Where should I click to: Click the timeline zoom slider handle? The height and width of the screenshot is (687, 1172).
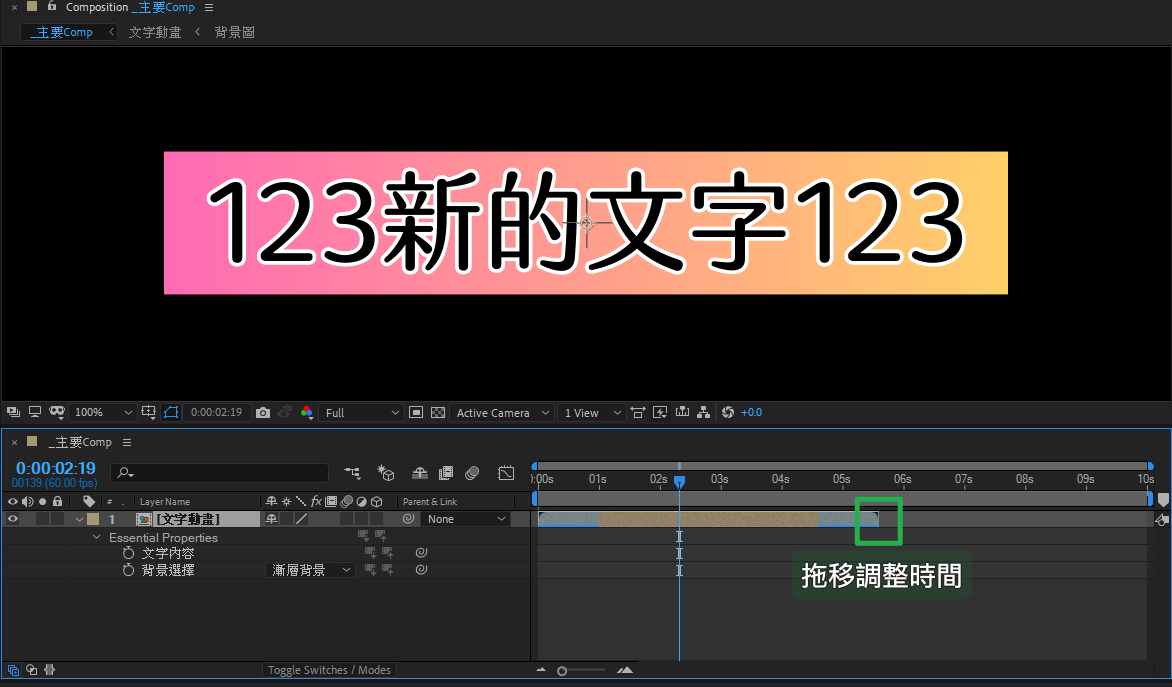click(x=562, y=670)
